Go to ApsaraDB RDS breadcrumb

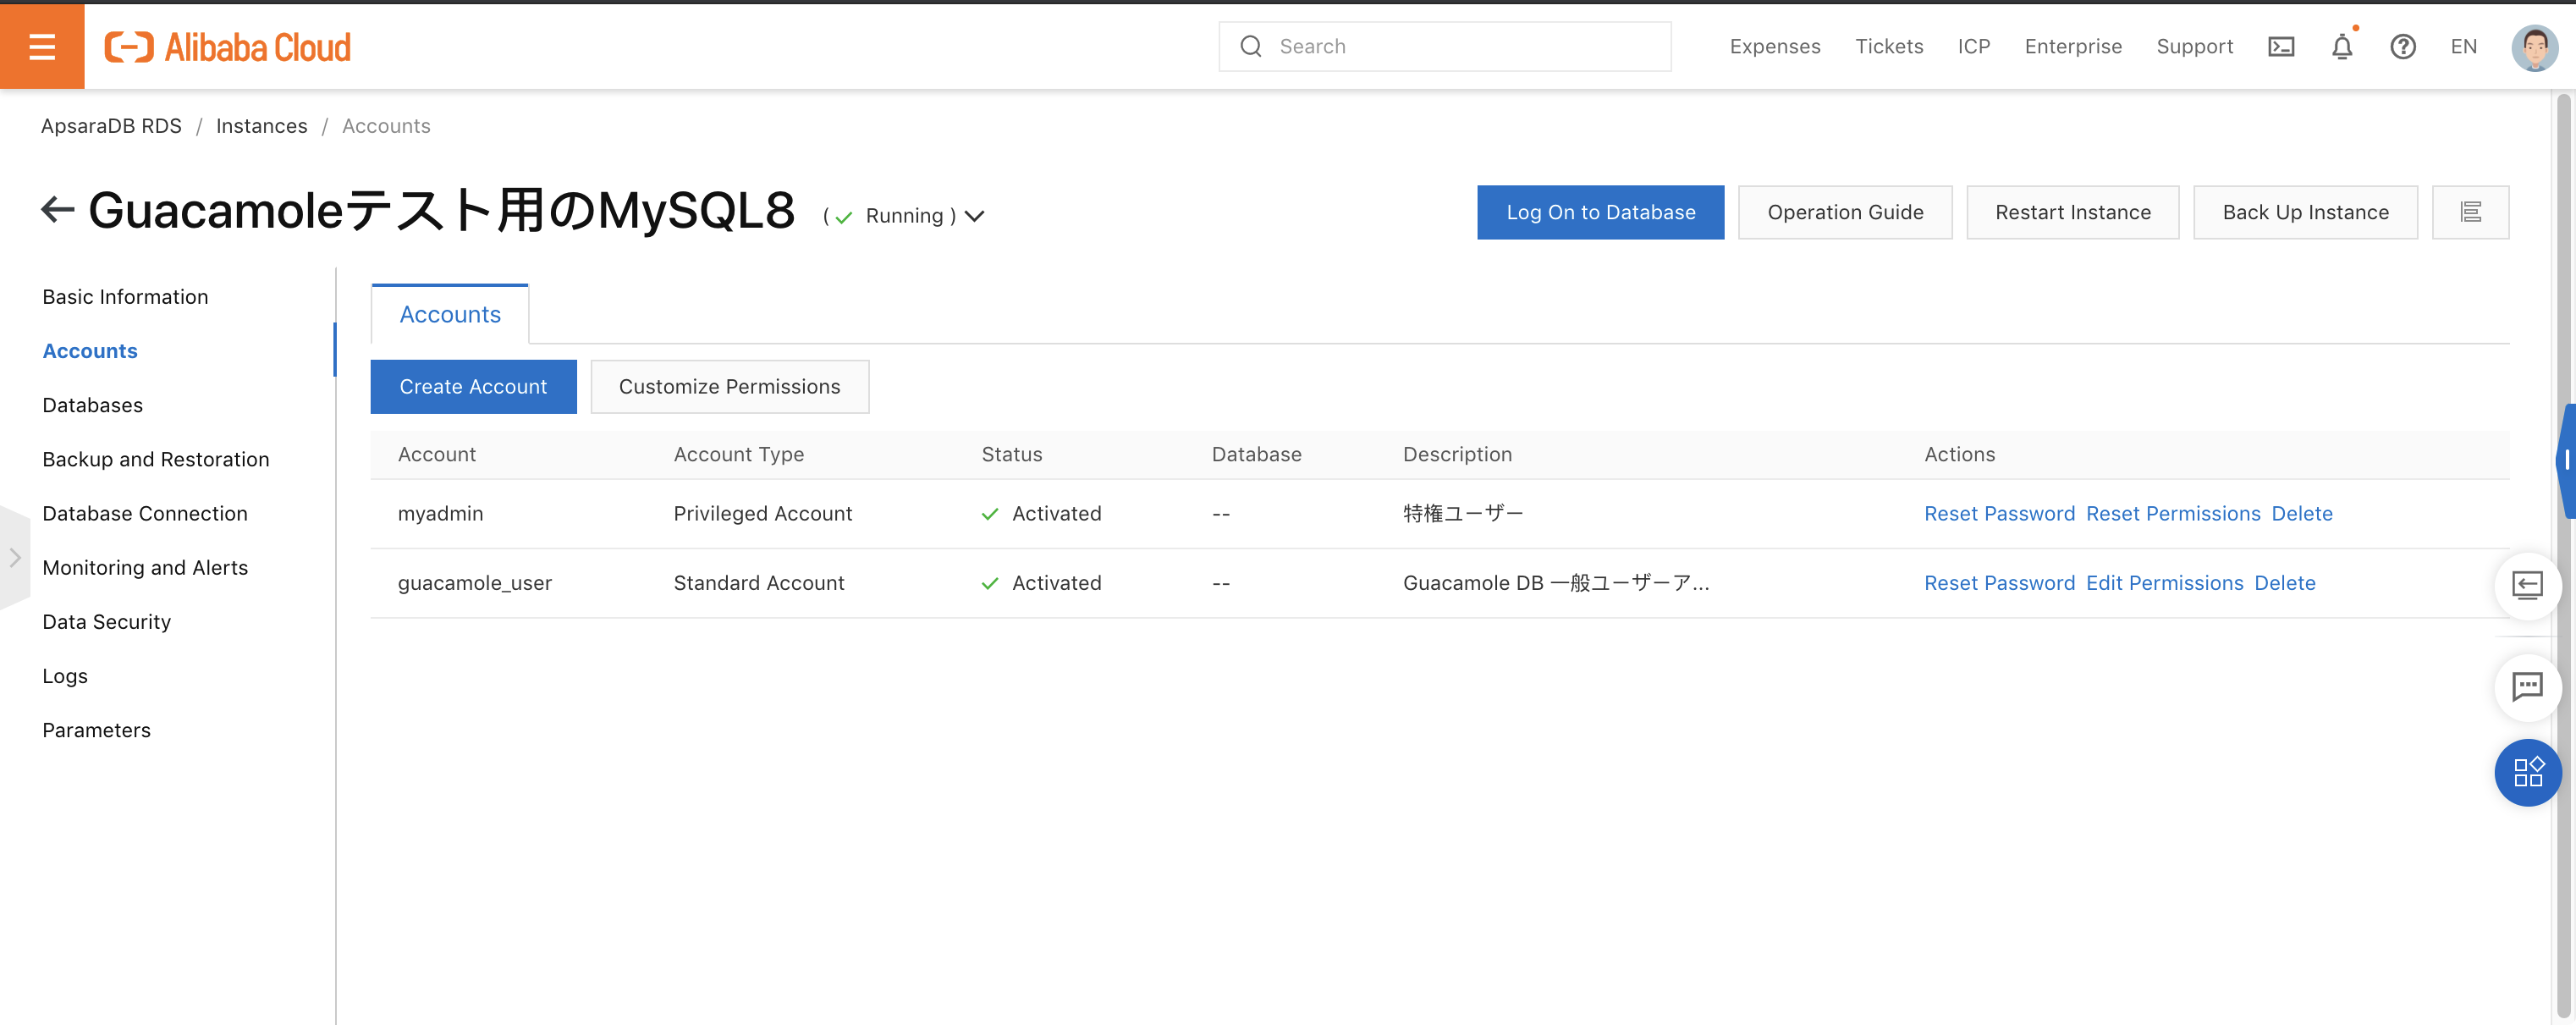point(111,126)
